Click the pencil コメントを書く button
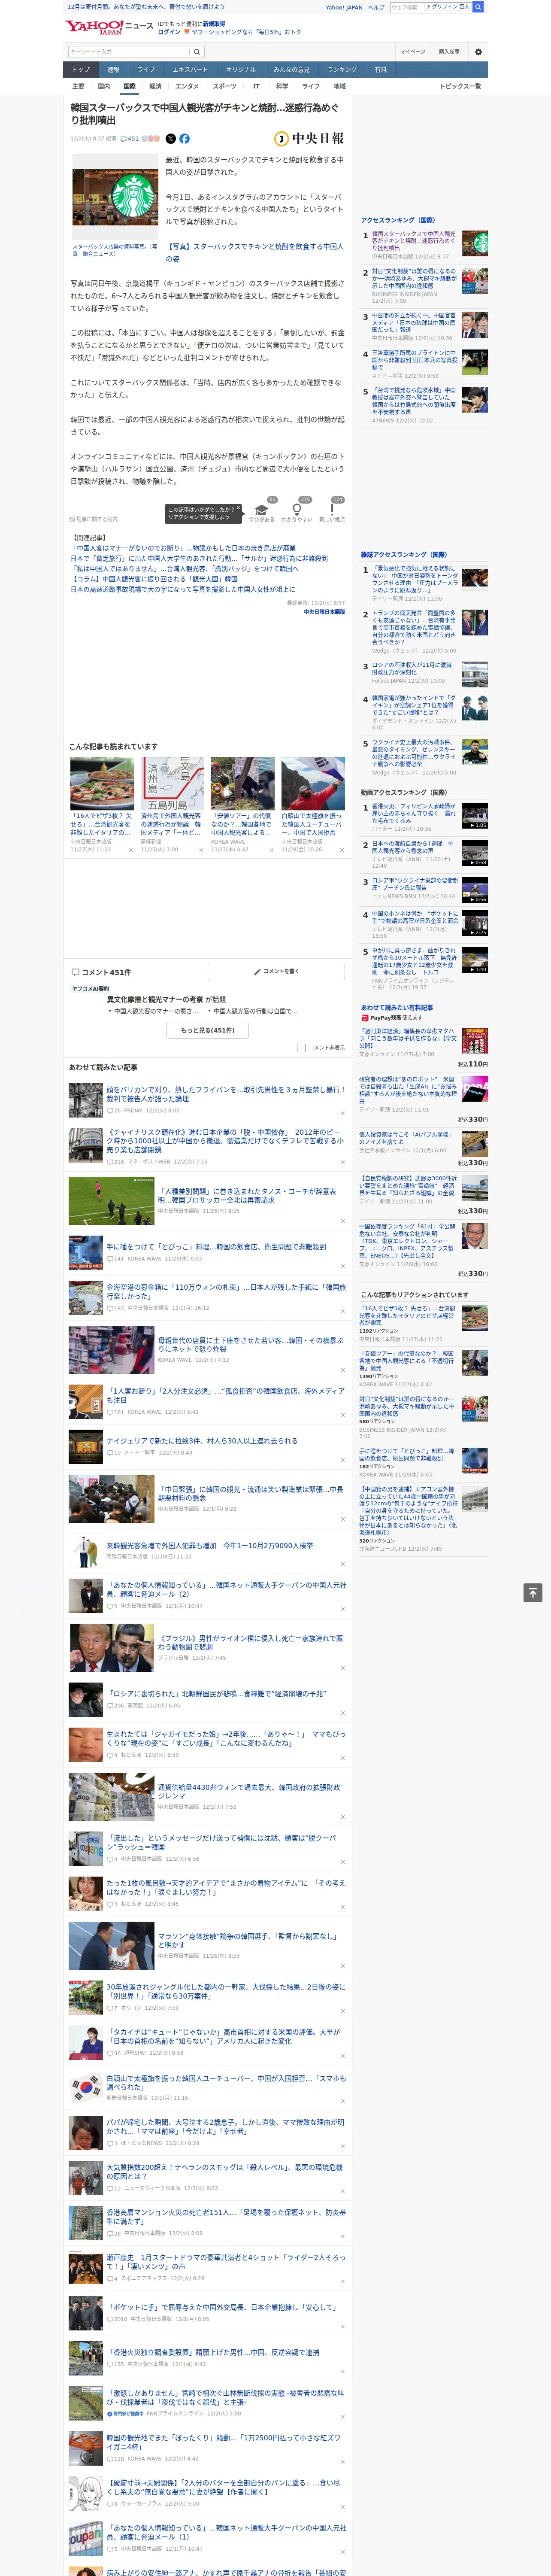This screenshot has width=551, height=2576. pyautogui.click(x=277, y=971)
